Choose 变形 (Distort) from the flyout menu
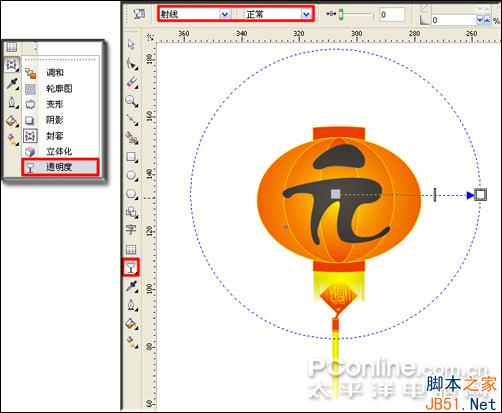Image resolution: width=502 pixels, height=413 pixels. [61, 104]
